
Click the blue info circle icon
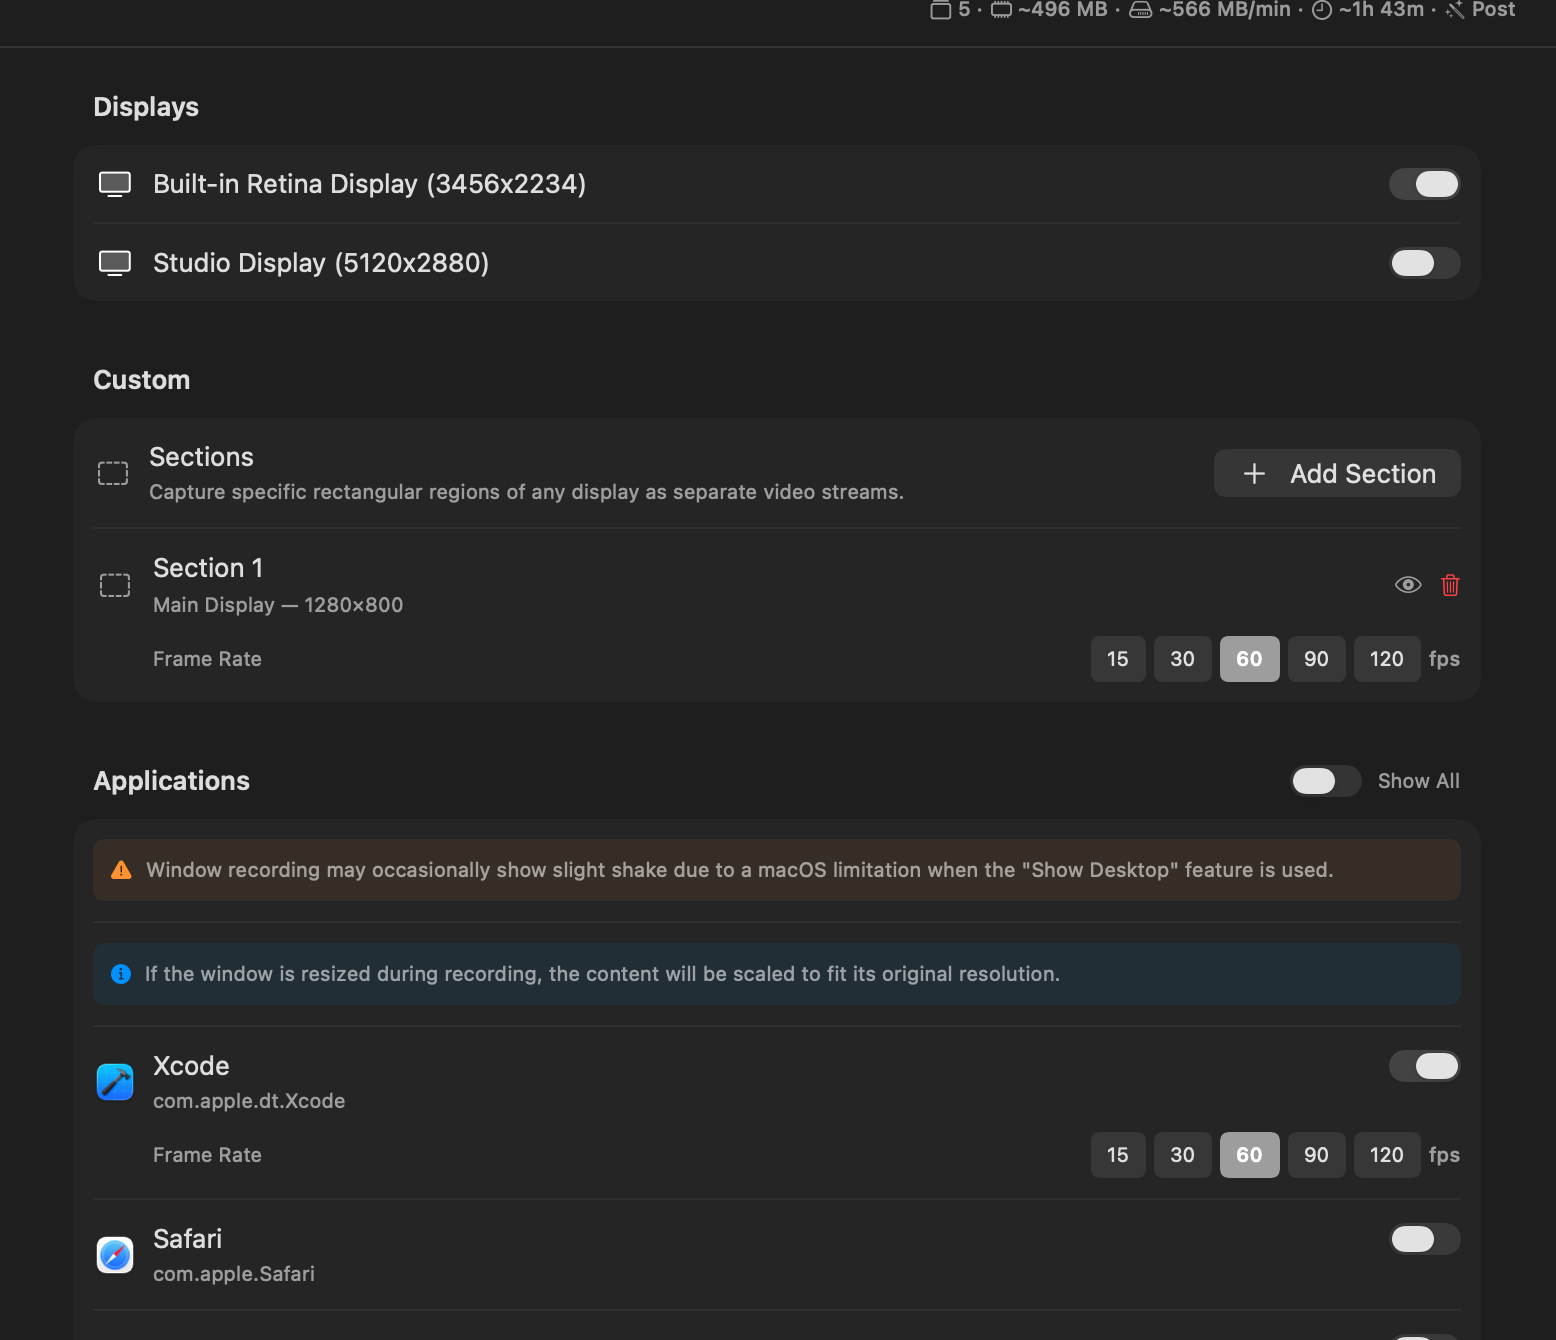point(121,974)
